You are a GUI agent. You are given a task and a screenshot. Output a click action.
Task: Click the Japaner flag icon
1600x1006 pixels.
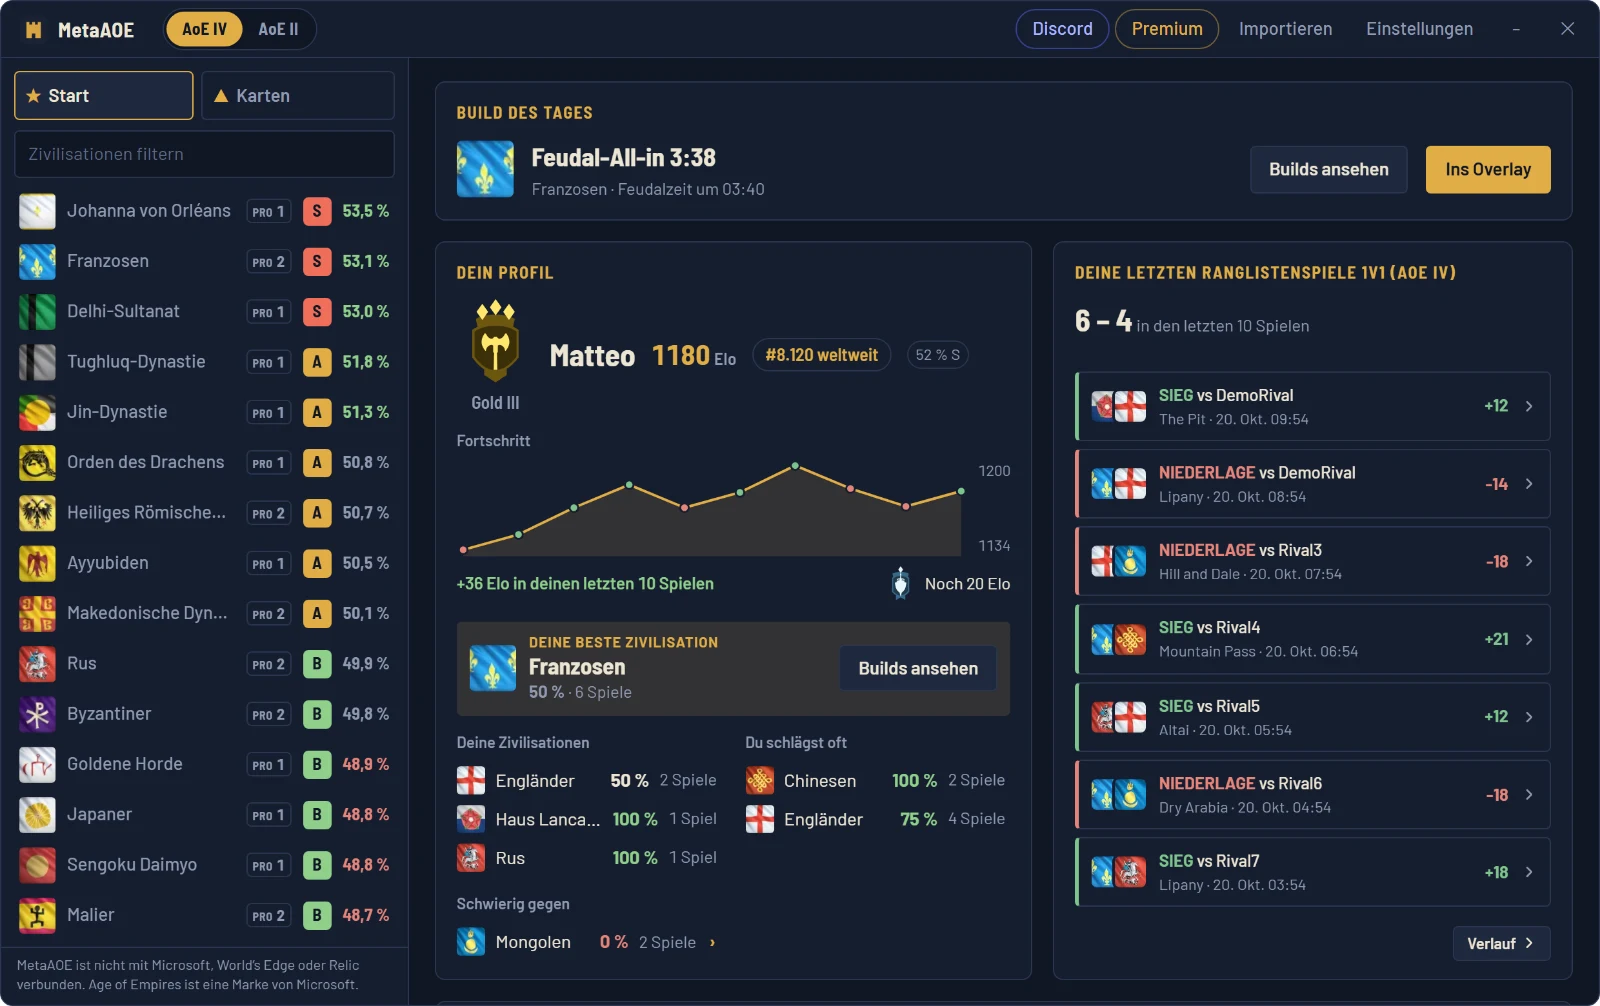[37, 815]
